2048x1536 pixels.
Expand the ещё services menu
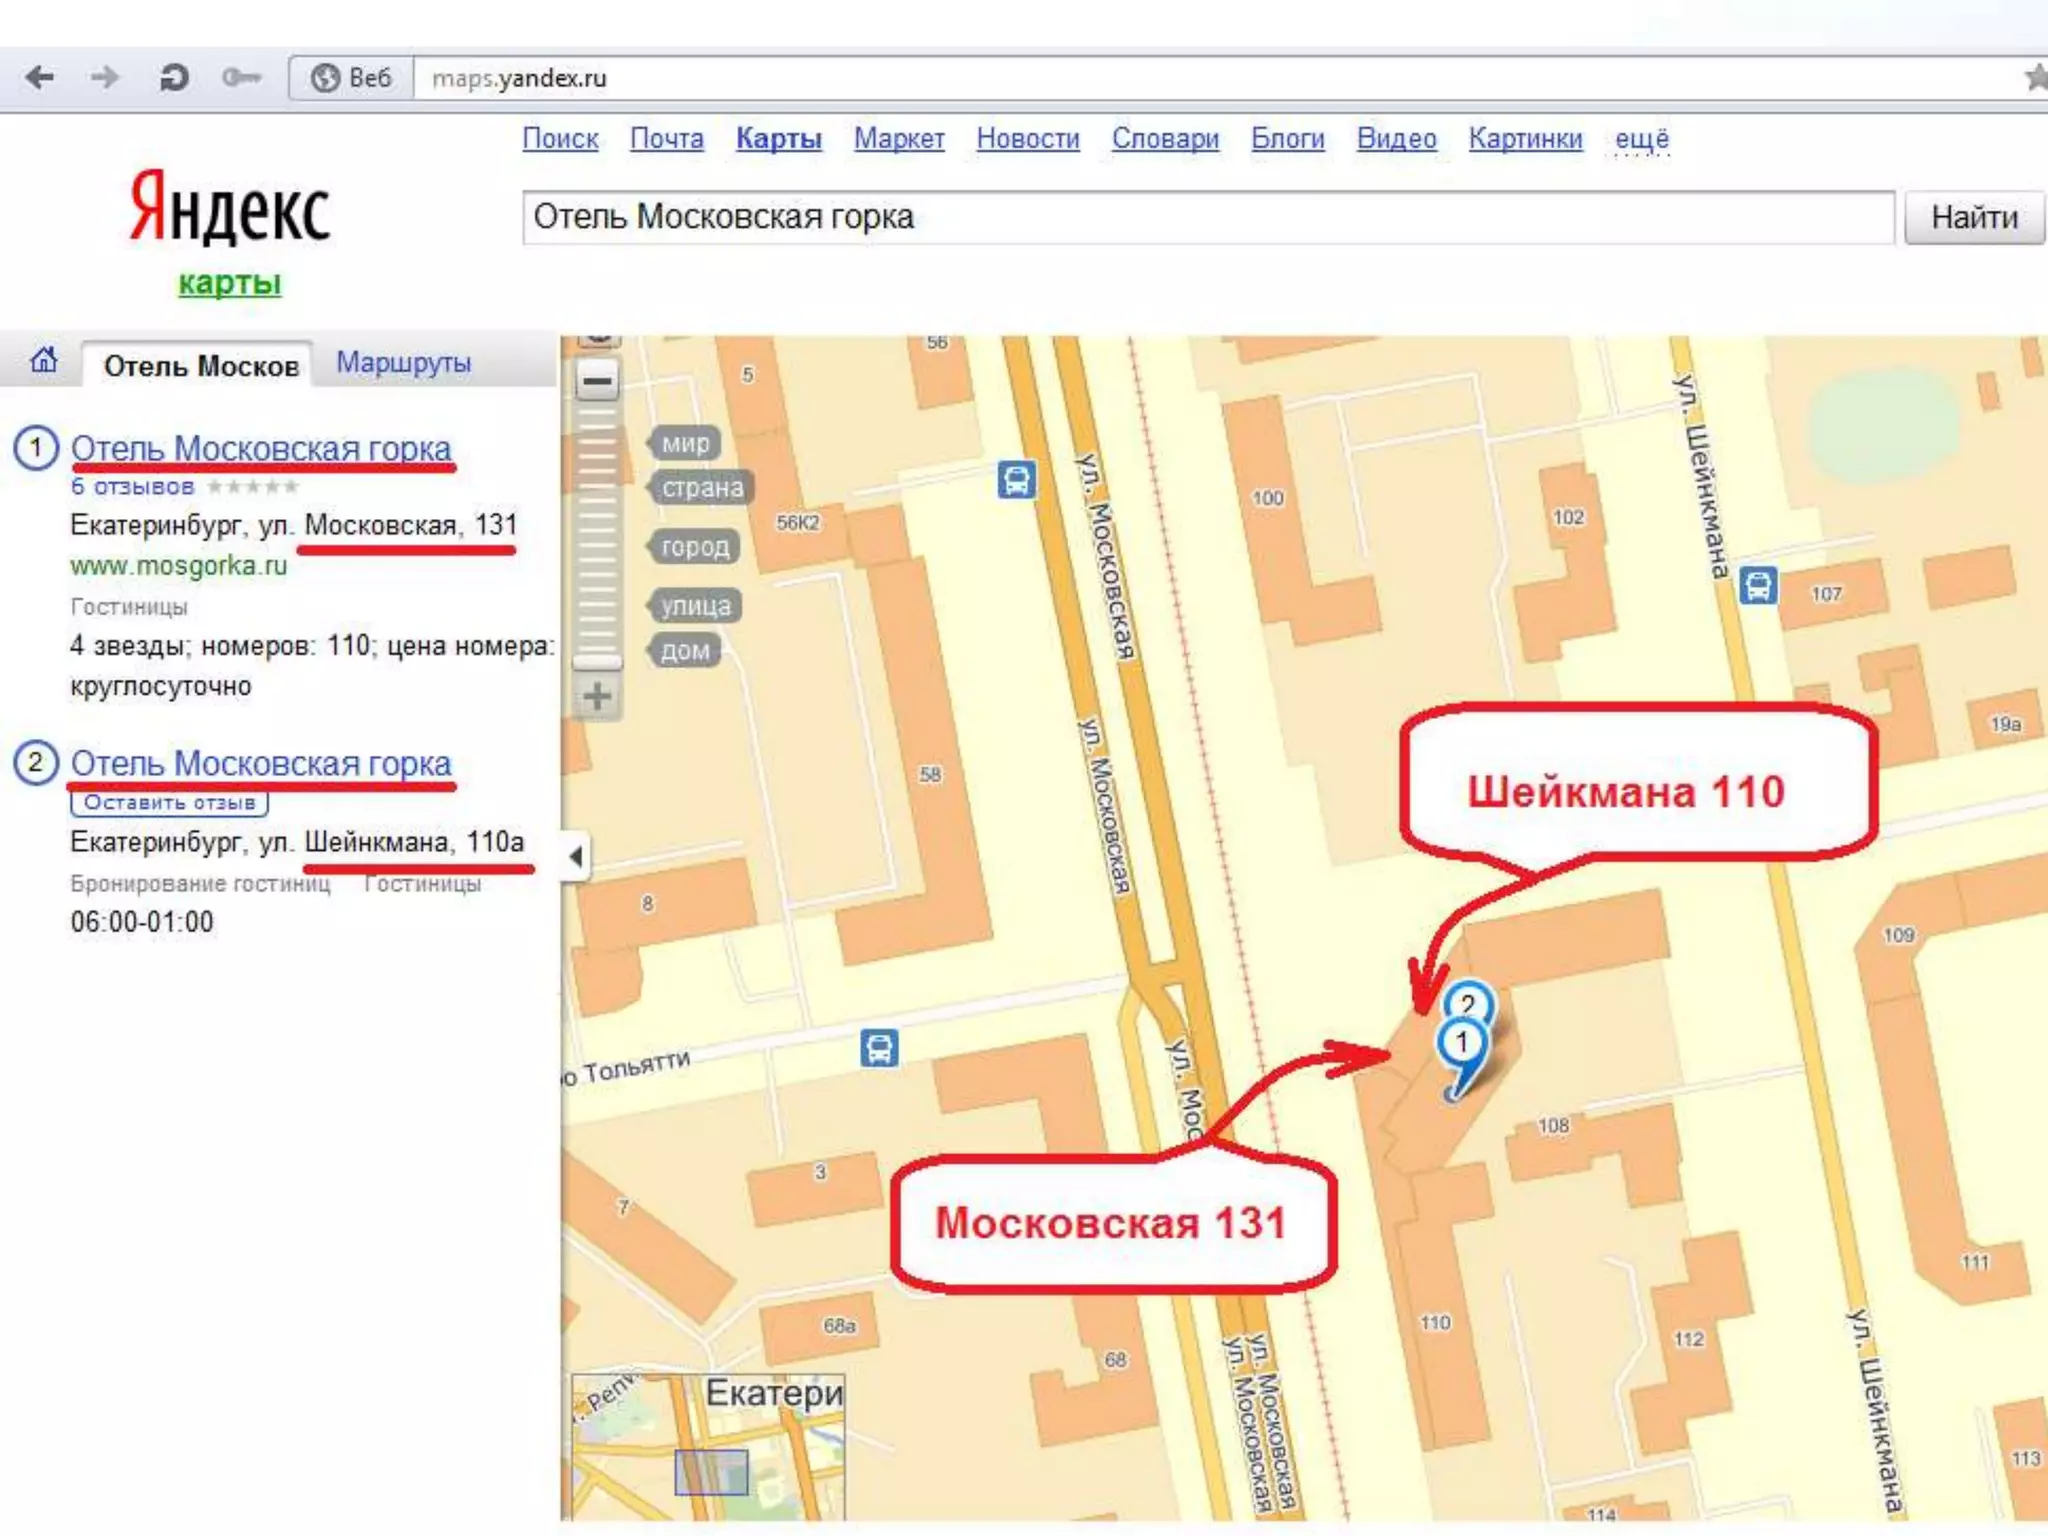pyautogui.click(x=1641, y=138)
